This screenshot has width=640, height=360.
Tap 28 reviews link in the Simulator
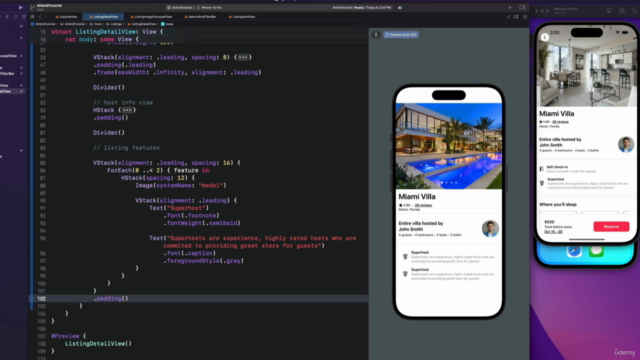(x=560, y=122)
